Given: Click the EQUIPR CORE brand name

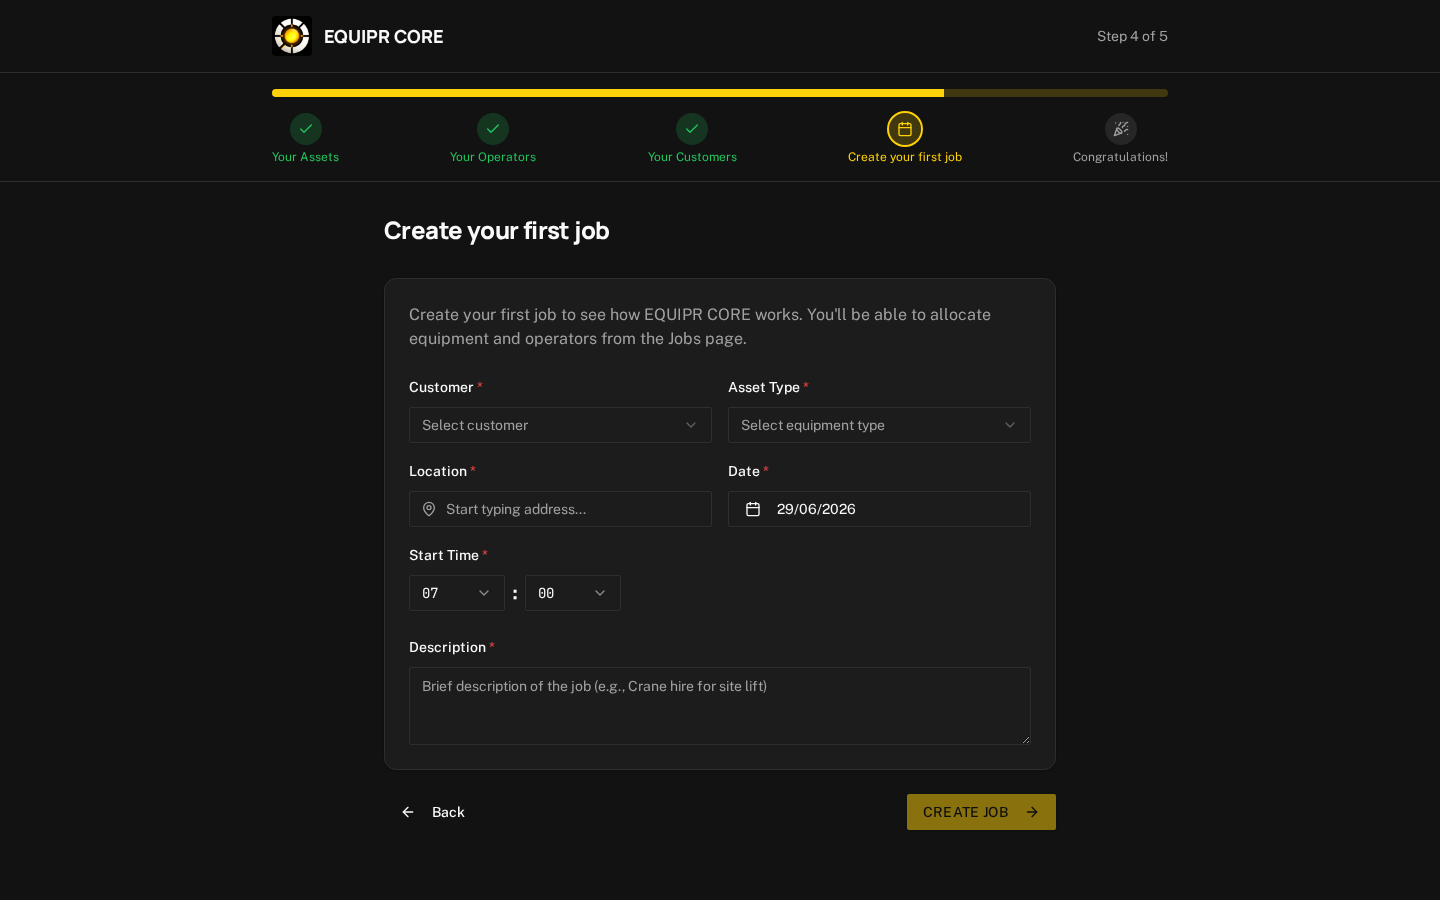Looking at the screenshot, I should point(384,37).
